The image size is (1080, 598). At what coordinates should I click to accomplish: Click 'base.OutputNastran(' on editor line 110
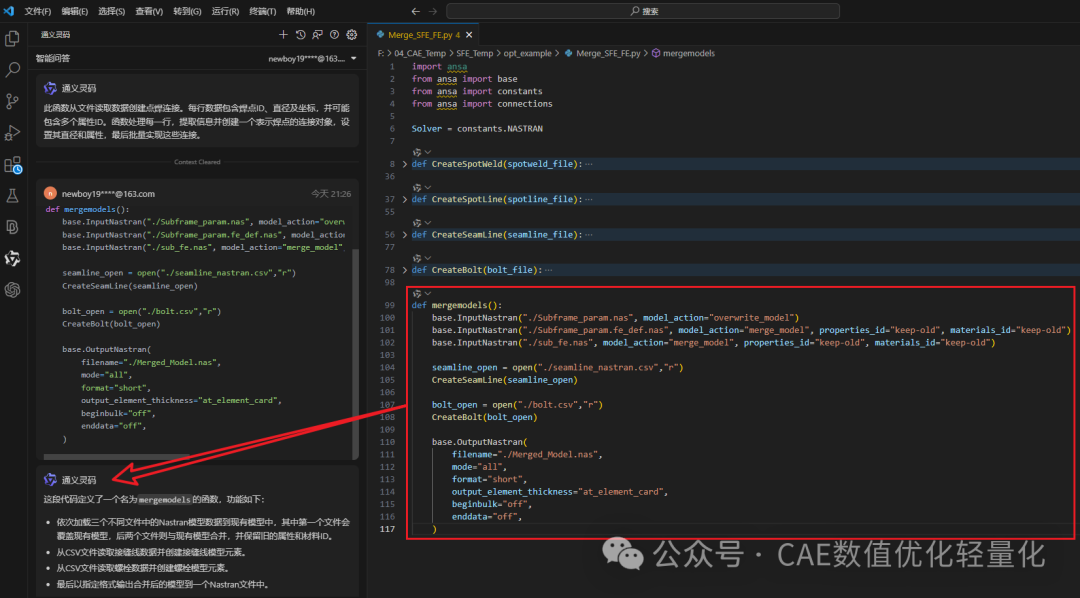479,442
